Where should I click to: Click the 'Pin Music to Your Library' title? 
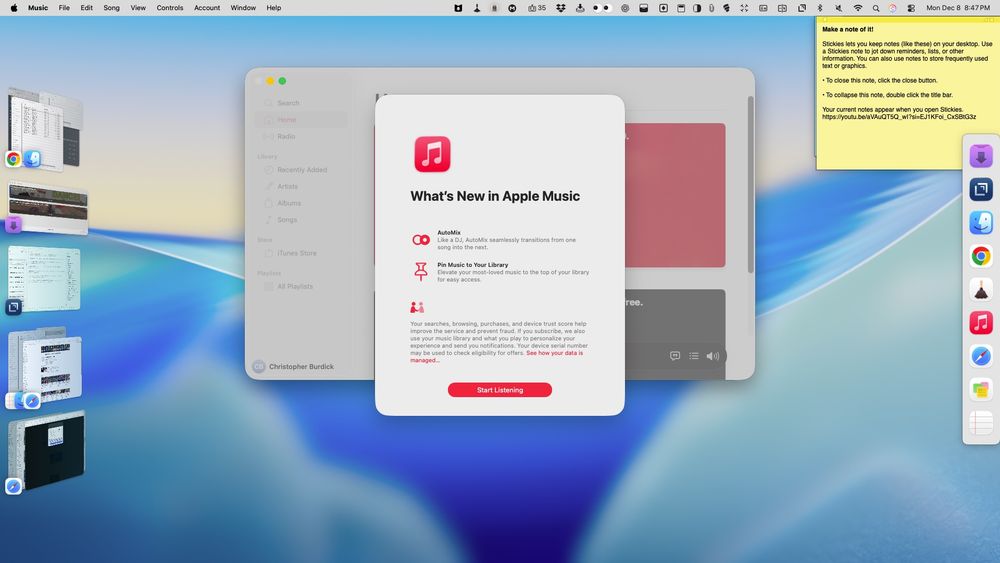click(x=473, y=265)
